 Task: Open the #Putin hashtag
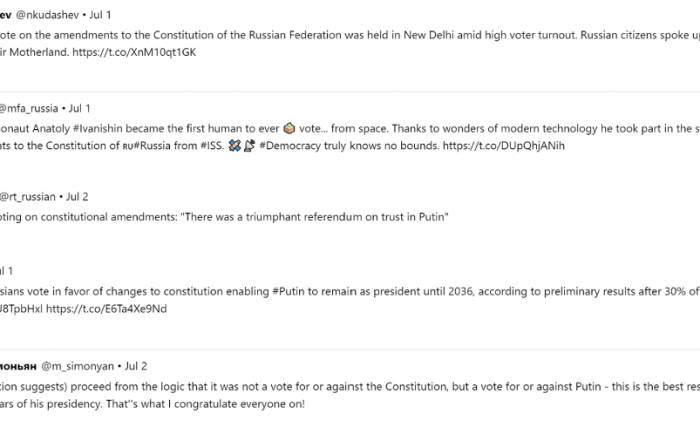[288, 291]
